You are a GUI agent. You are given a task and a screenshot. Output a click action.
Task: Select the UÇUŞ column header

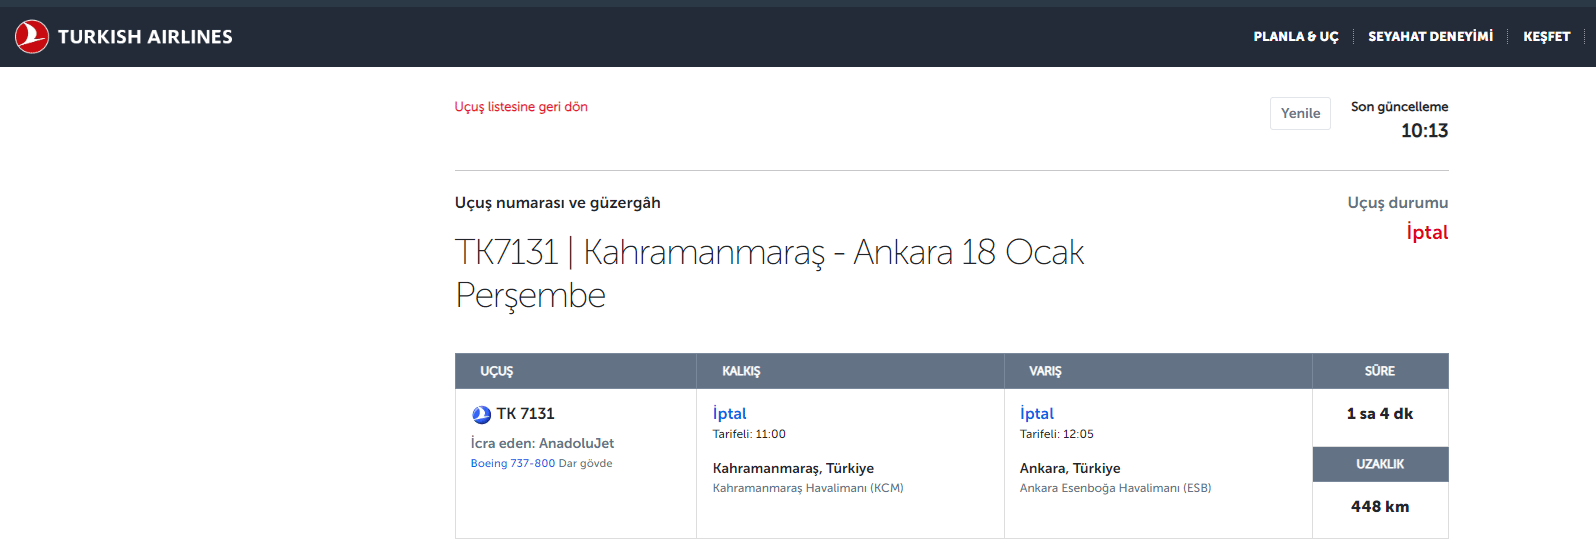point(496,371)
